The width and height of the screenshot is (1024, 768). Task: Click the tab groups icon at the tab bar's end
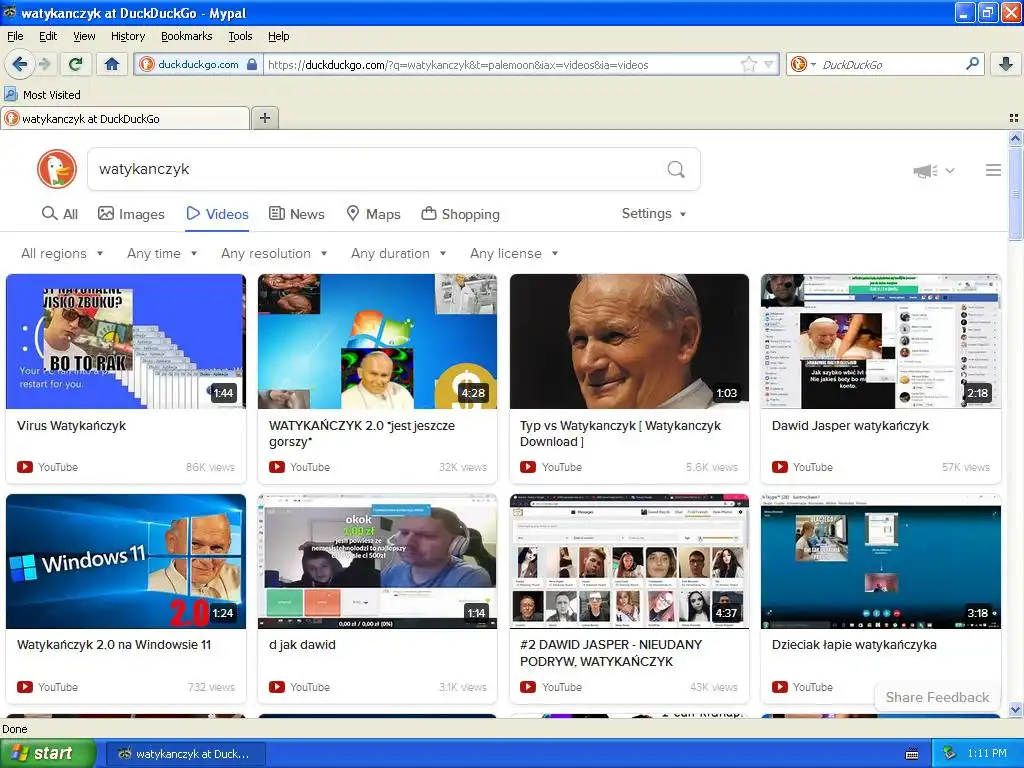[x=1014, y=118]
